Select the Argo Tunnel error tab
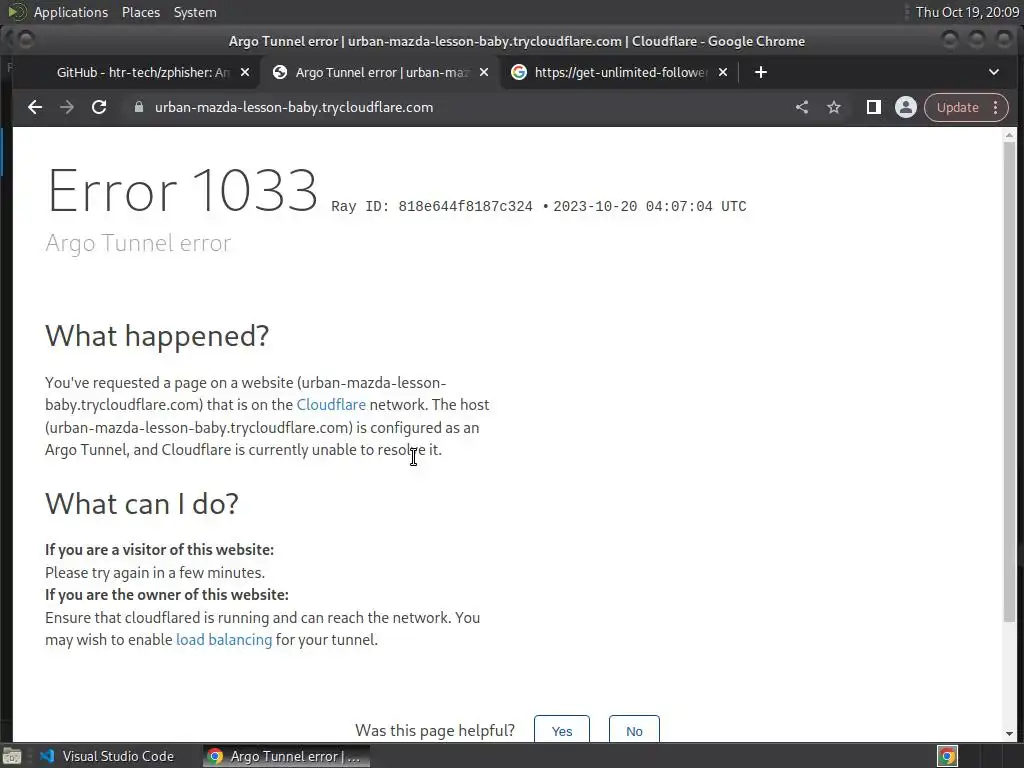Image resolution: width=1024 pixels, height=768 pixels. [x=380, y=72]
